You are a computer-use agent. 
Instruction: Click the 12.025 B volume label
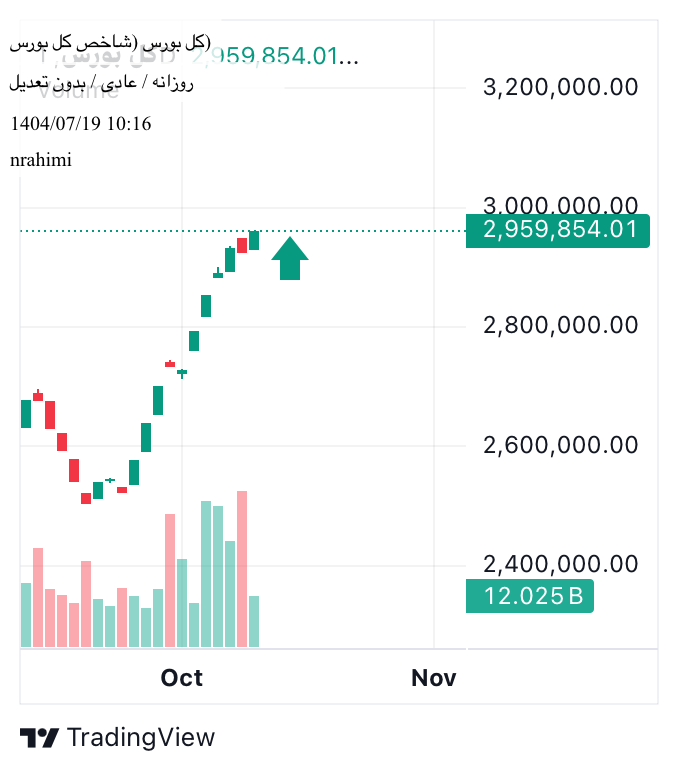(x=530, y=597)
